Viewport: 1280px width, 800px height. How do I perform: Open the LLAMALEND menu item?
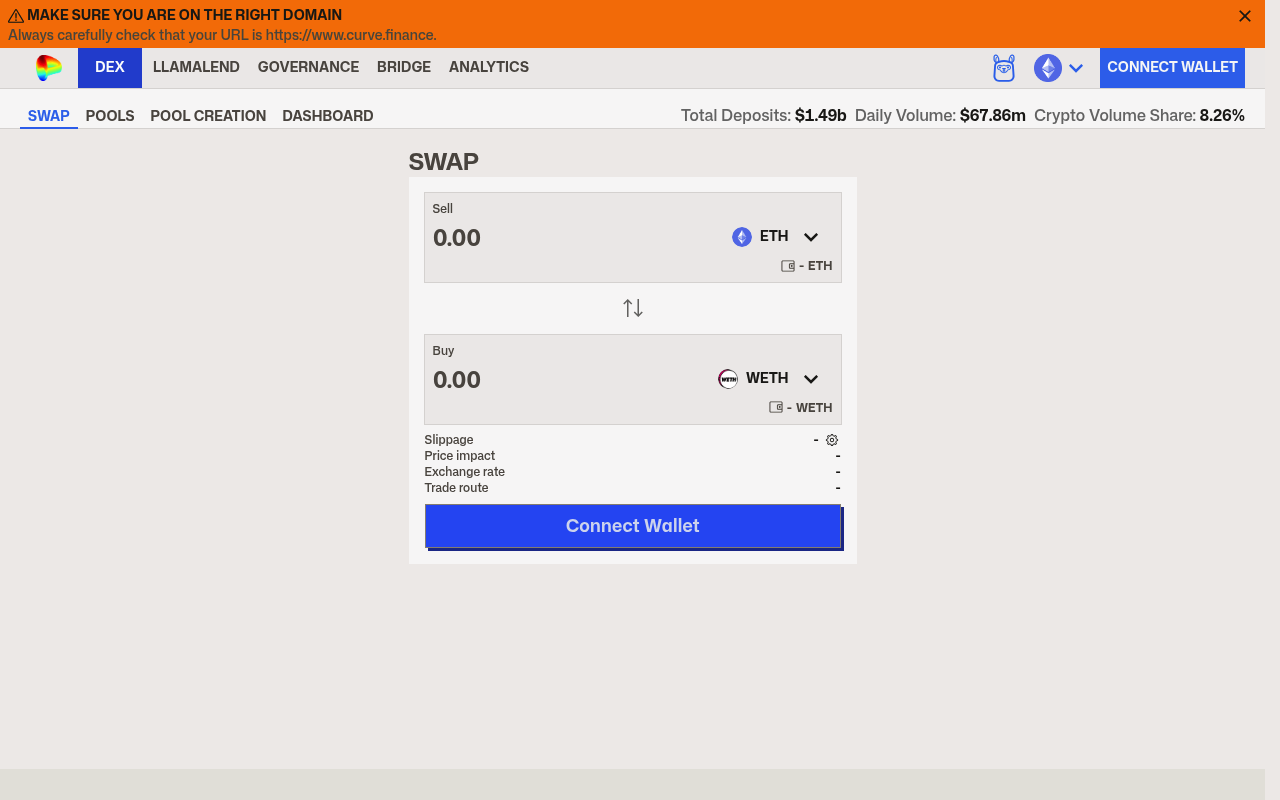[196, 67]
